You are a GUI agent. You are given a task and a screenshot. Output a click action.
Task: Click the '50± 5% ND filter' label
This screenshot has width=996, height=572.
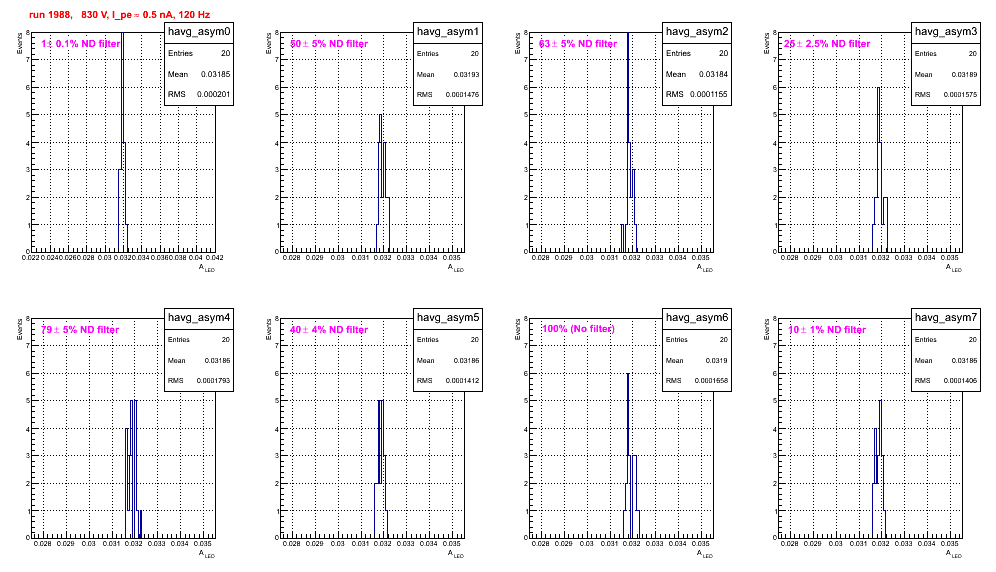pyautogui.click(x=329, y=44)
